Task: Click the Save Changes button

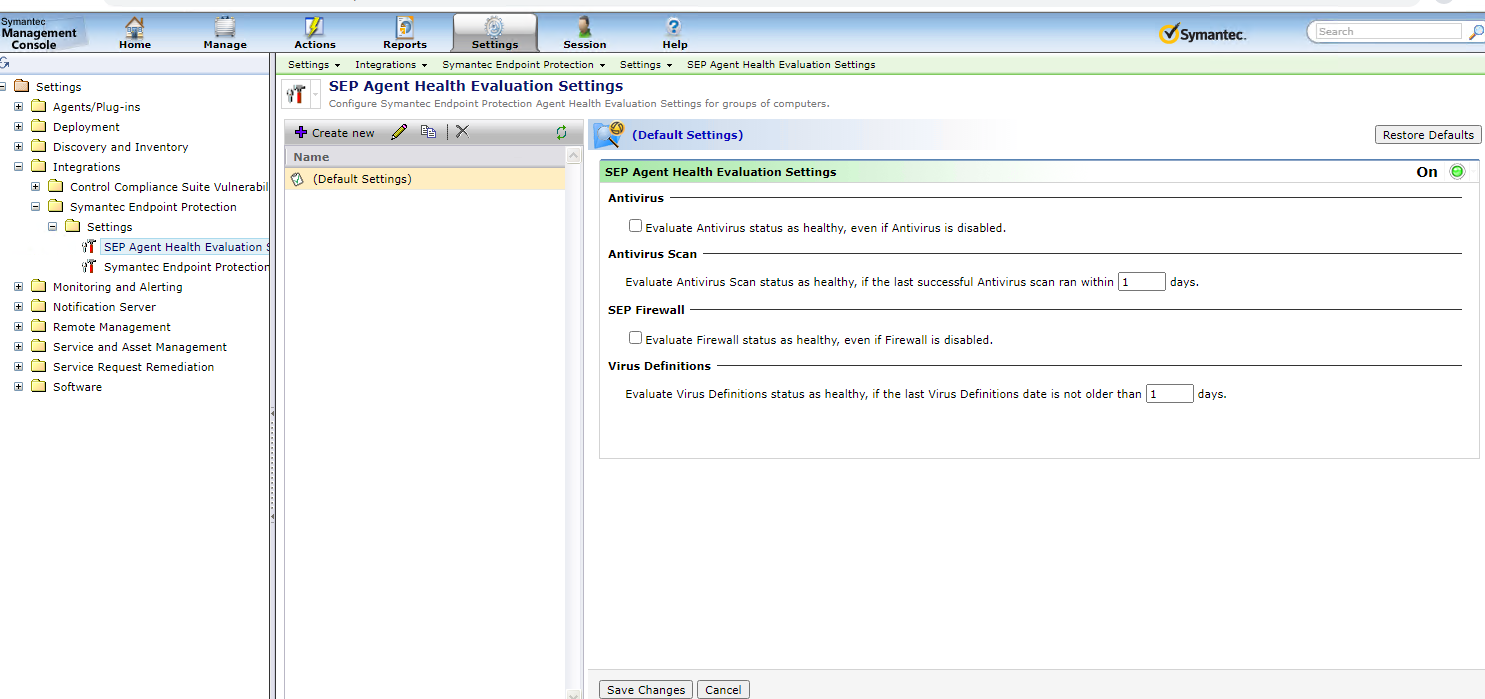Action: [x=646, y=690]
